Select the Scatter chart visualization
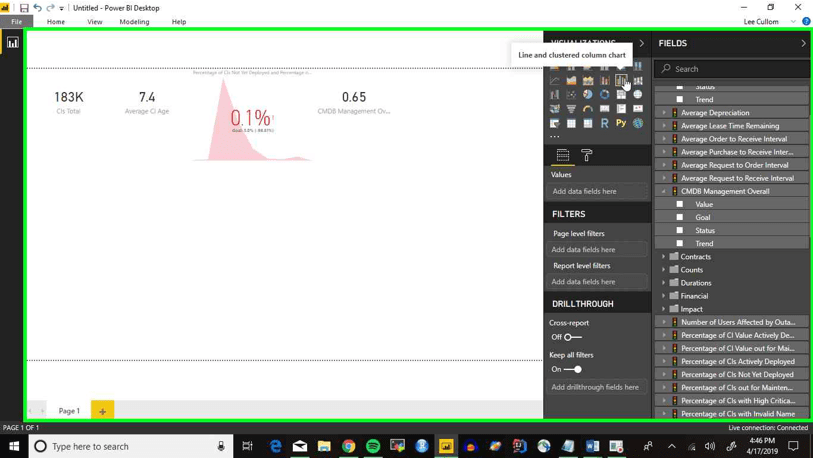Screen dimensions: 814x459 coord(572,94)
